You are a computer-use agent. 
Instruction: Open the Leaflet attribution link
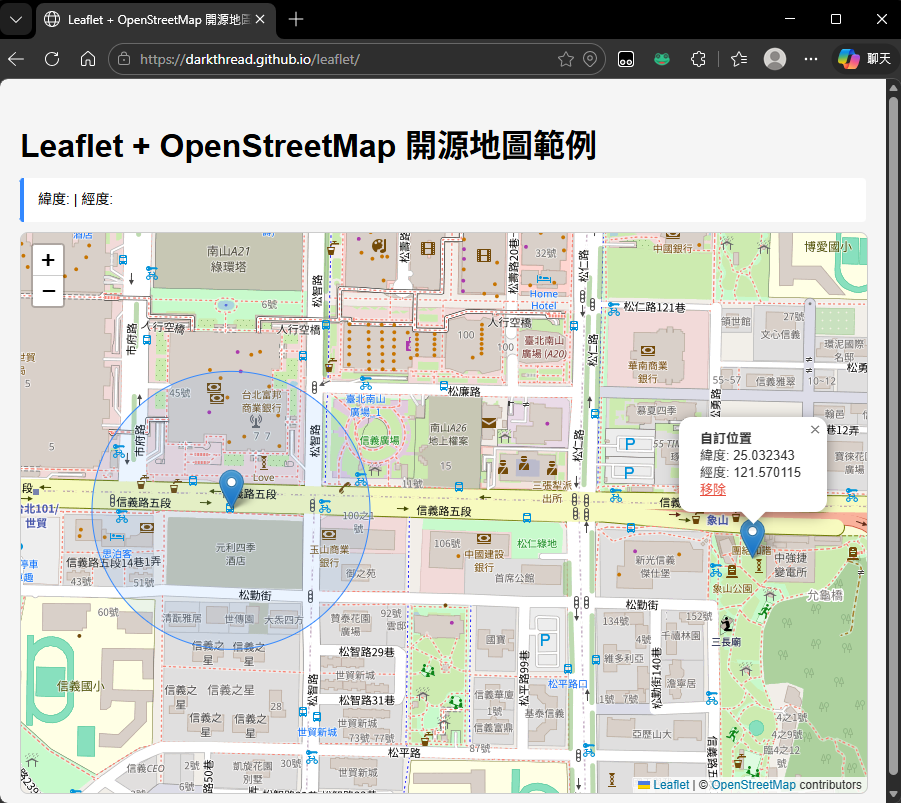(x=671, y=785)
